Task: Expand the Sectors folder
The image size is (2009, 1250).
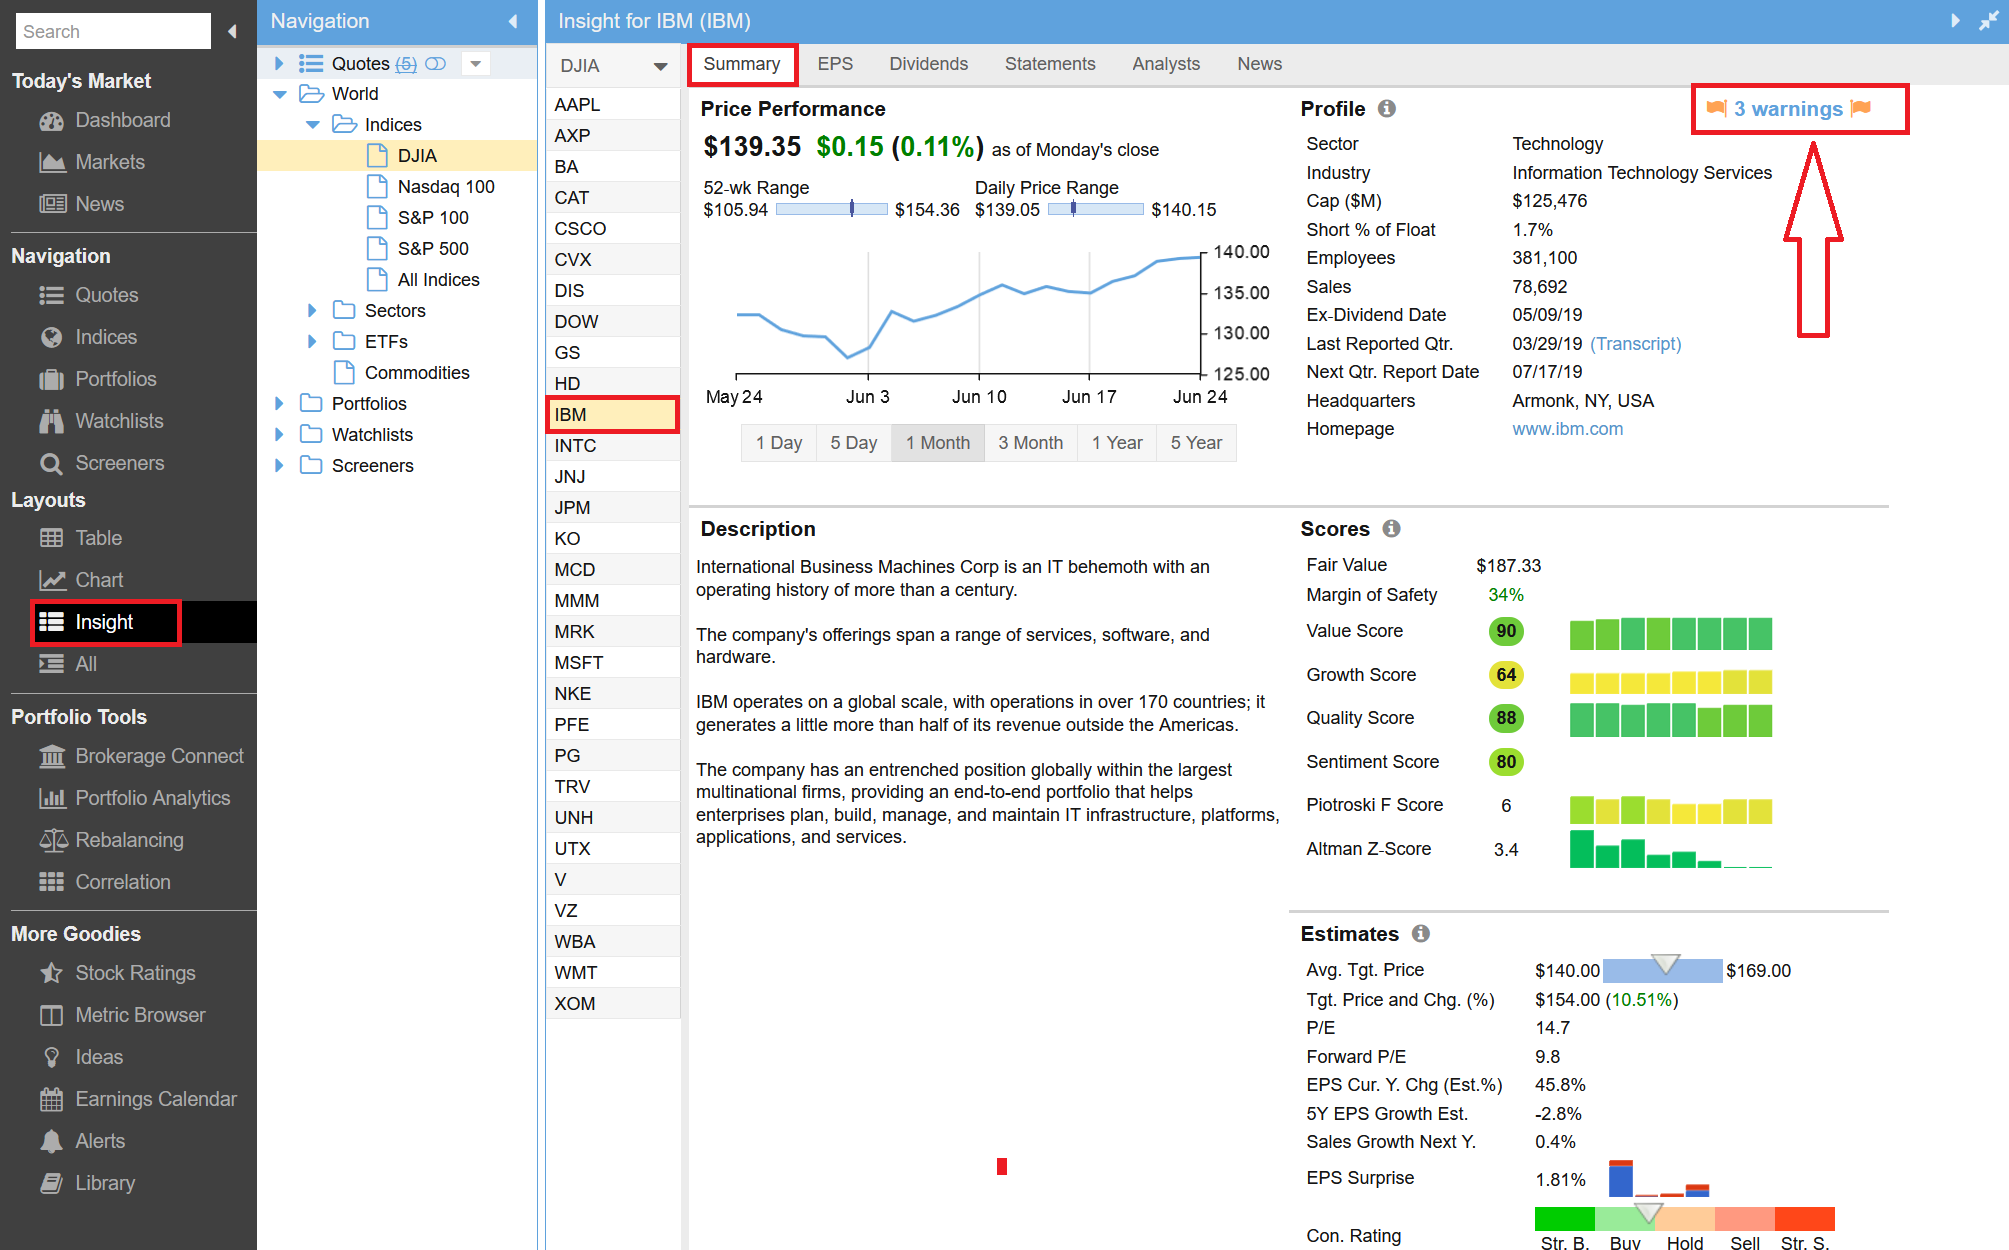Action: coord(312,311)
